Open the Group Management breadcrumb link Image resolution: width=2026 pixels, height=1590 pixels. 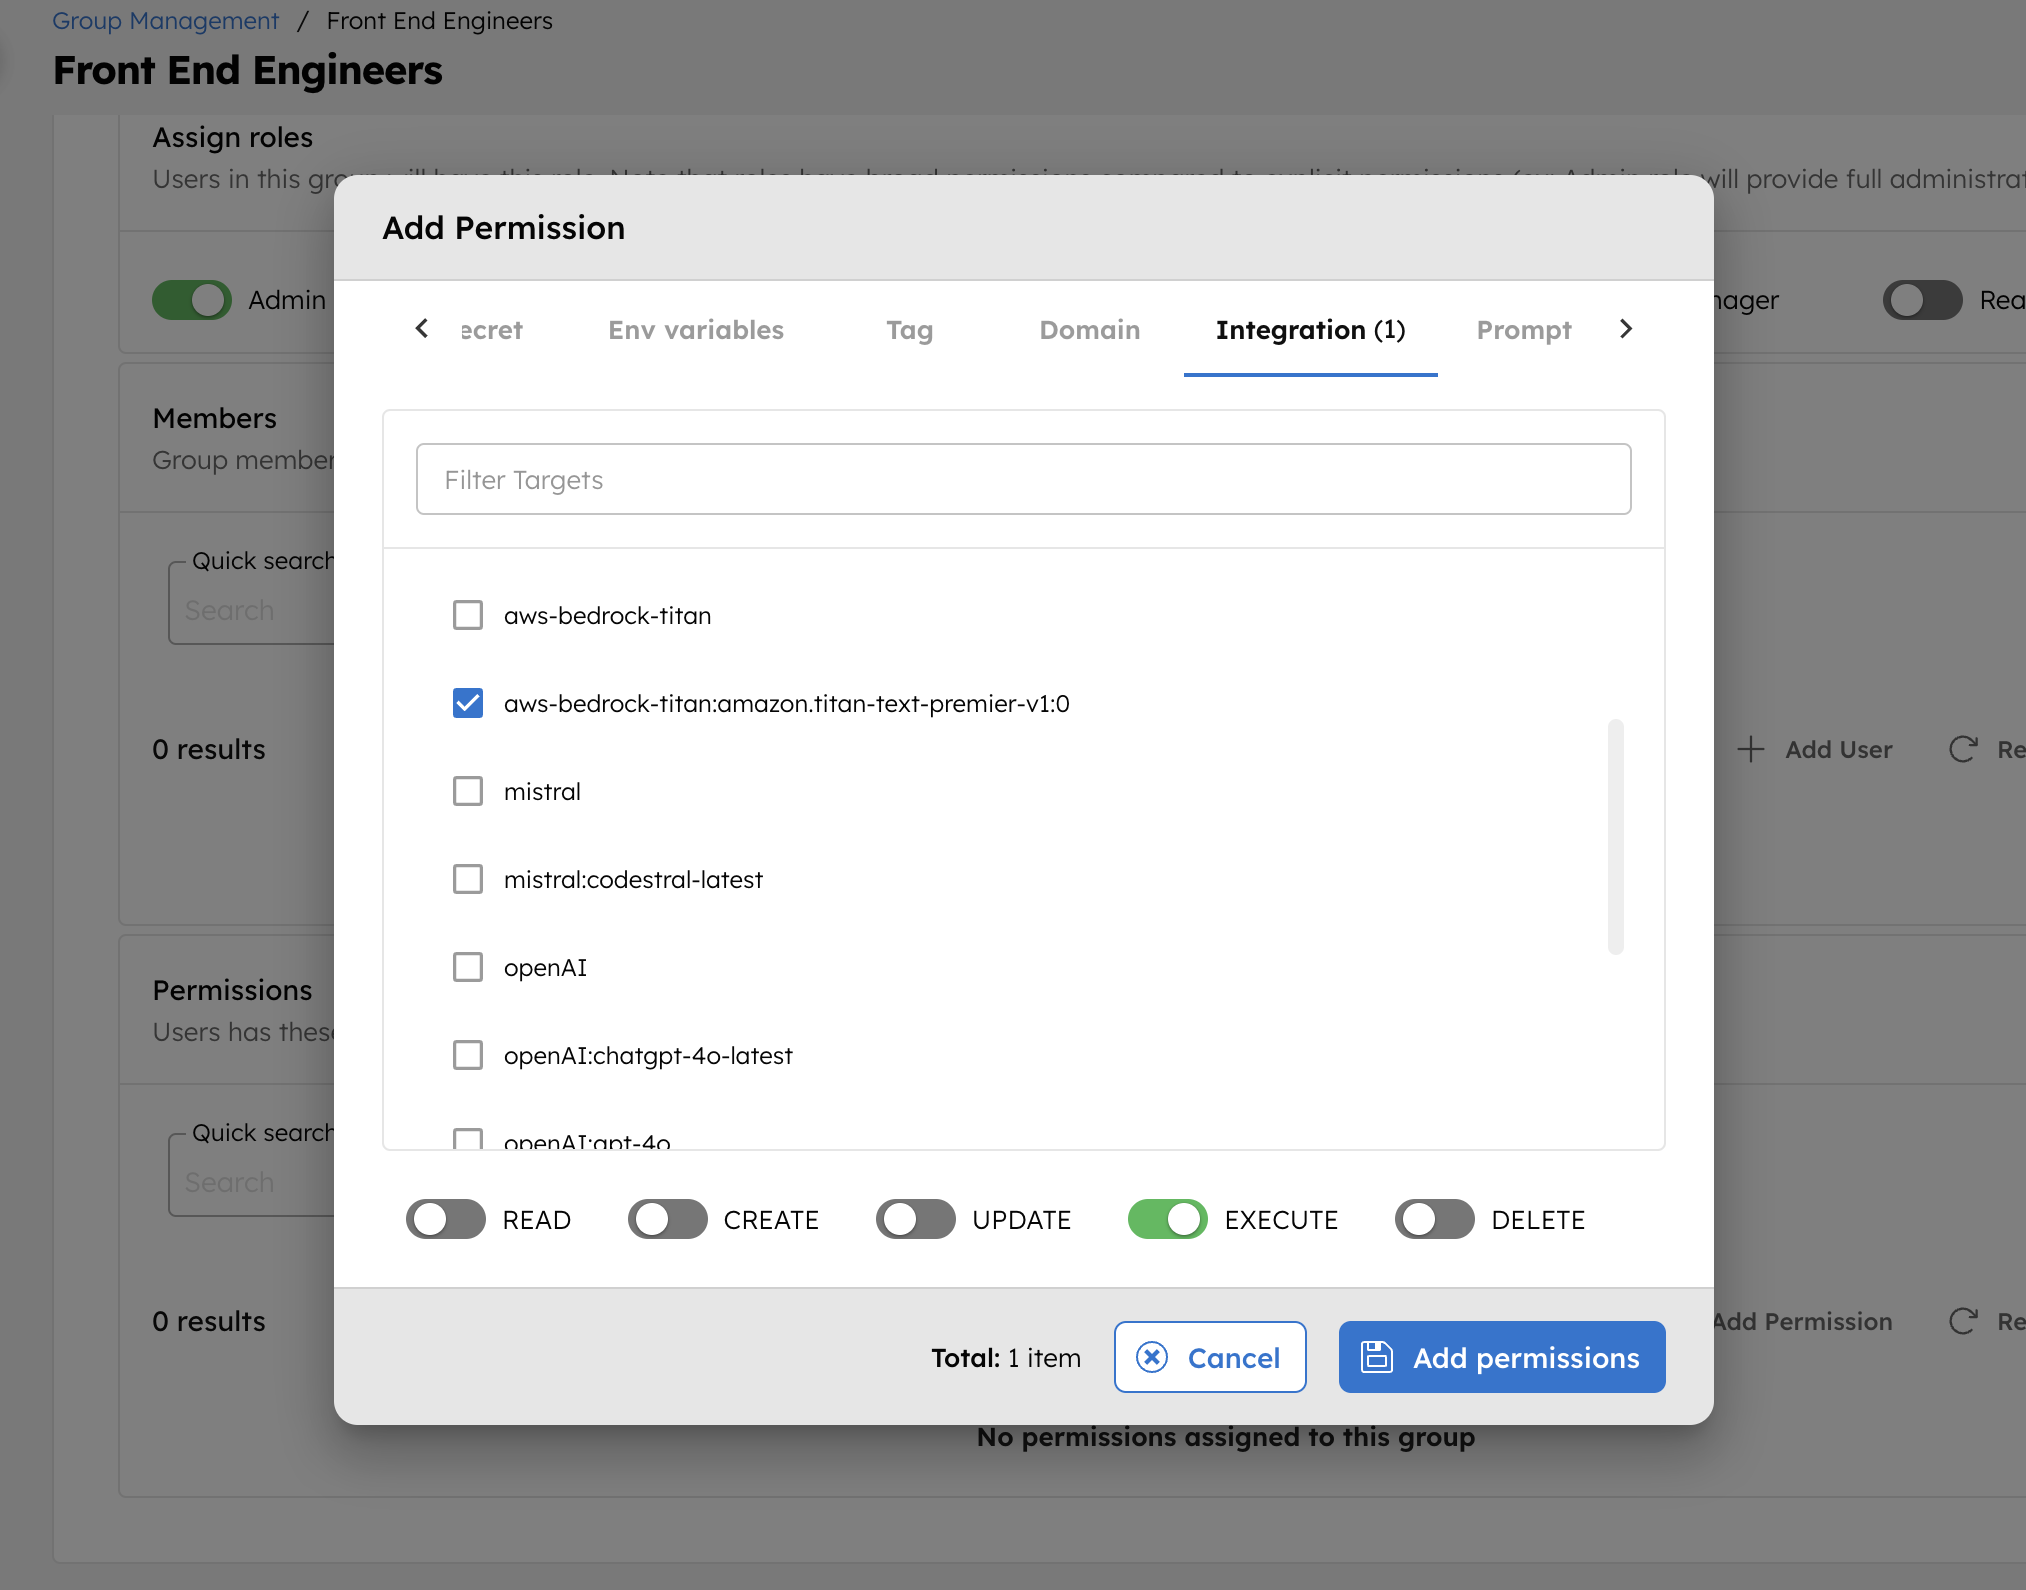(x=165, y=20)
